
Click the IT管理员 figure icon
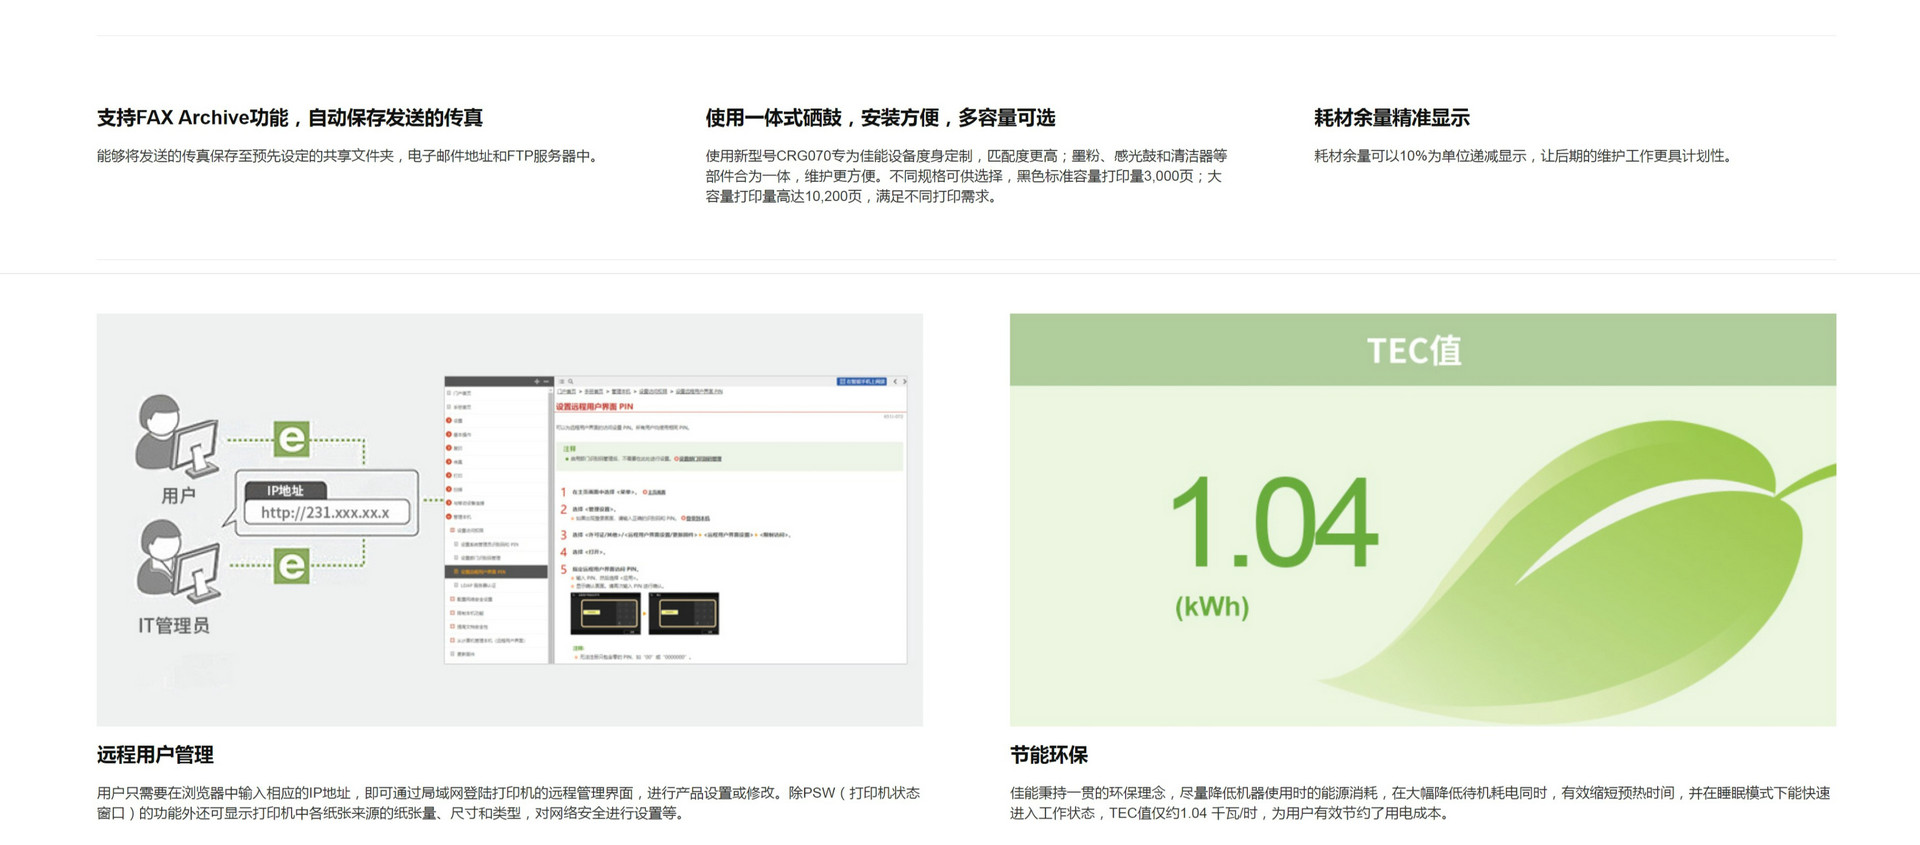click(x=176, y=562)
